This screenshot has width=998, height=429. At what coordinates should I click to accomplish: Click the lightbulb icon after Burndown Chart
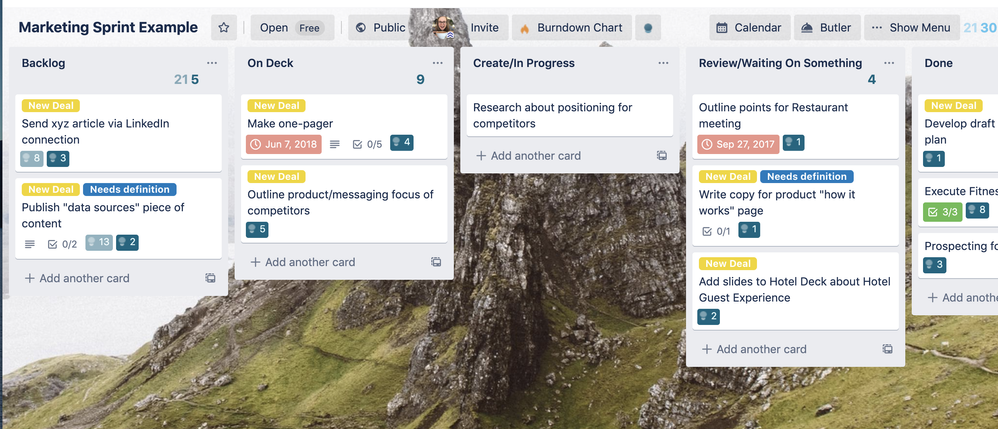(648, 28)
